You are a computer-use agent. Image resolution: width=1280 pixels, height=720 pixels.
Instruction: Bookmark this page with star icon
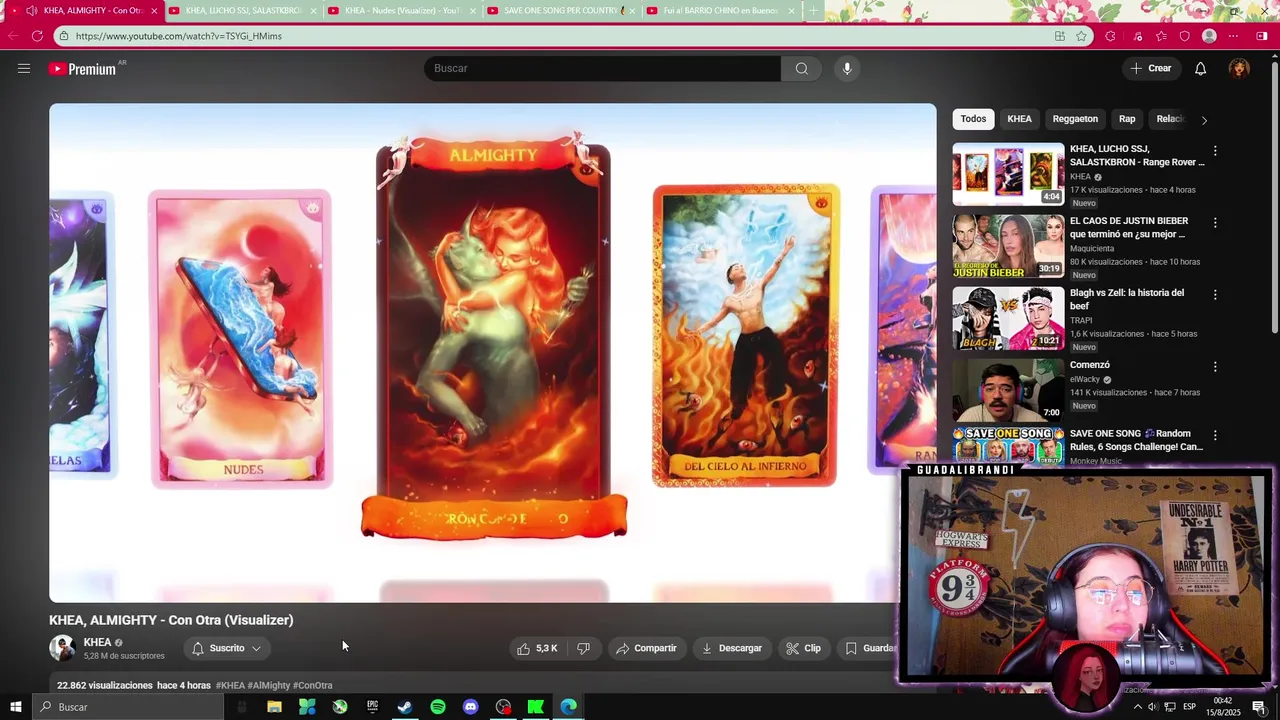pos(1081,36)
